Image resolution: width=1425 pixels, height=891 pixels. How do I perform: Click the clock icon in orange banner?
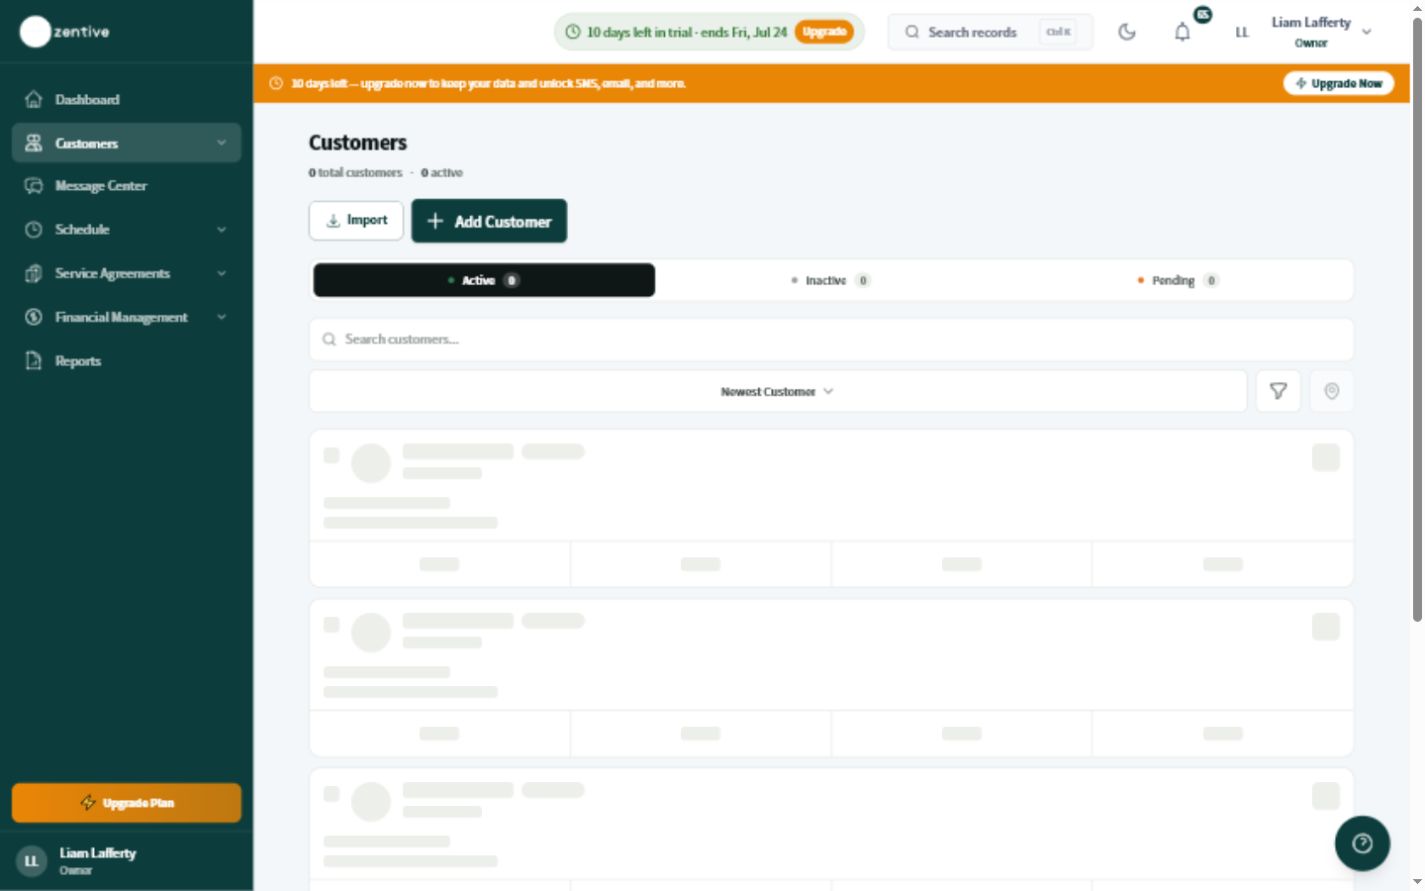tap(276, 83)
